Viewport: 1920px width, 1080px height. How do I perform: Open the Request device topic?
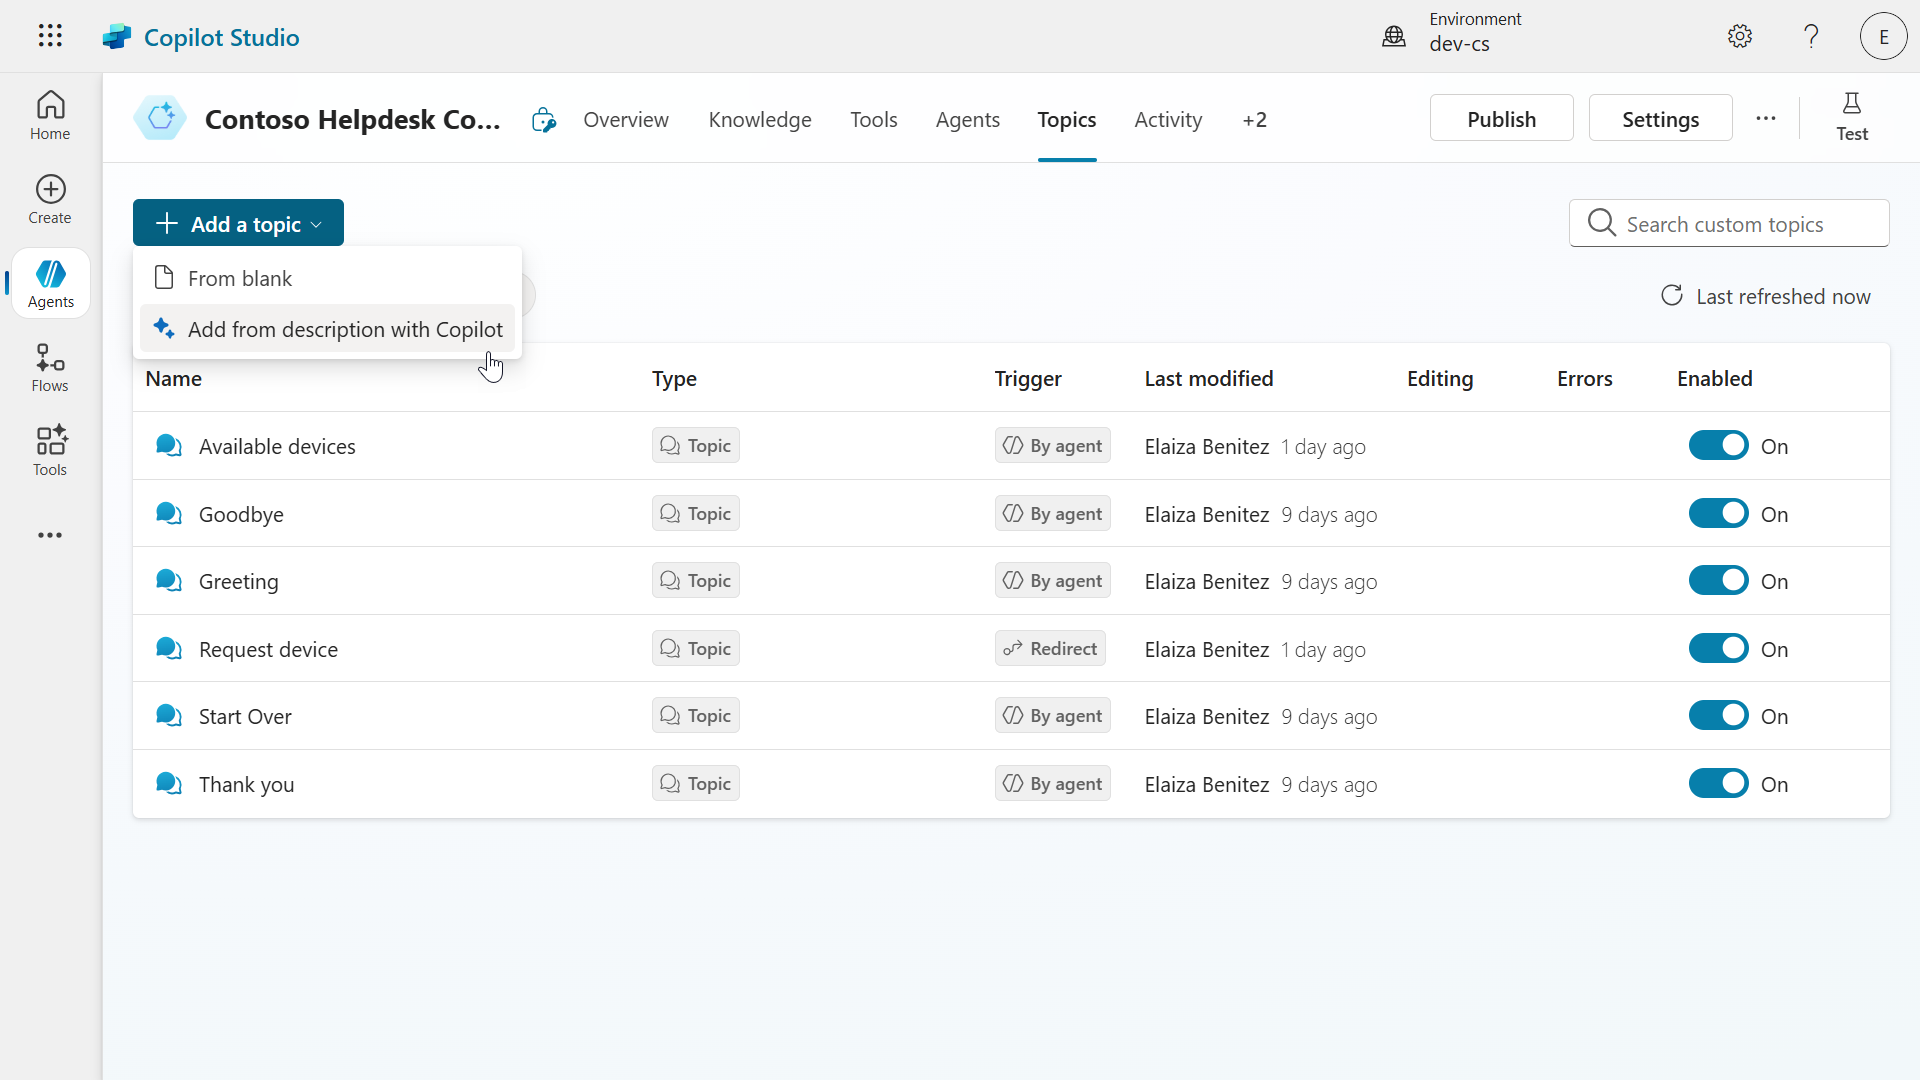tap(268, 649)
